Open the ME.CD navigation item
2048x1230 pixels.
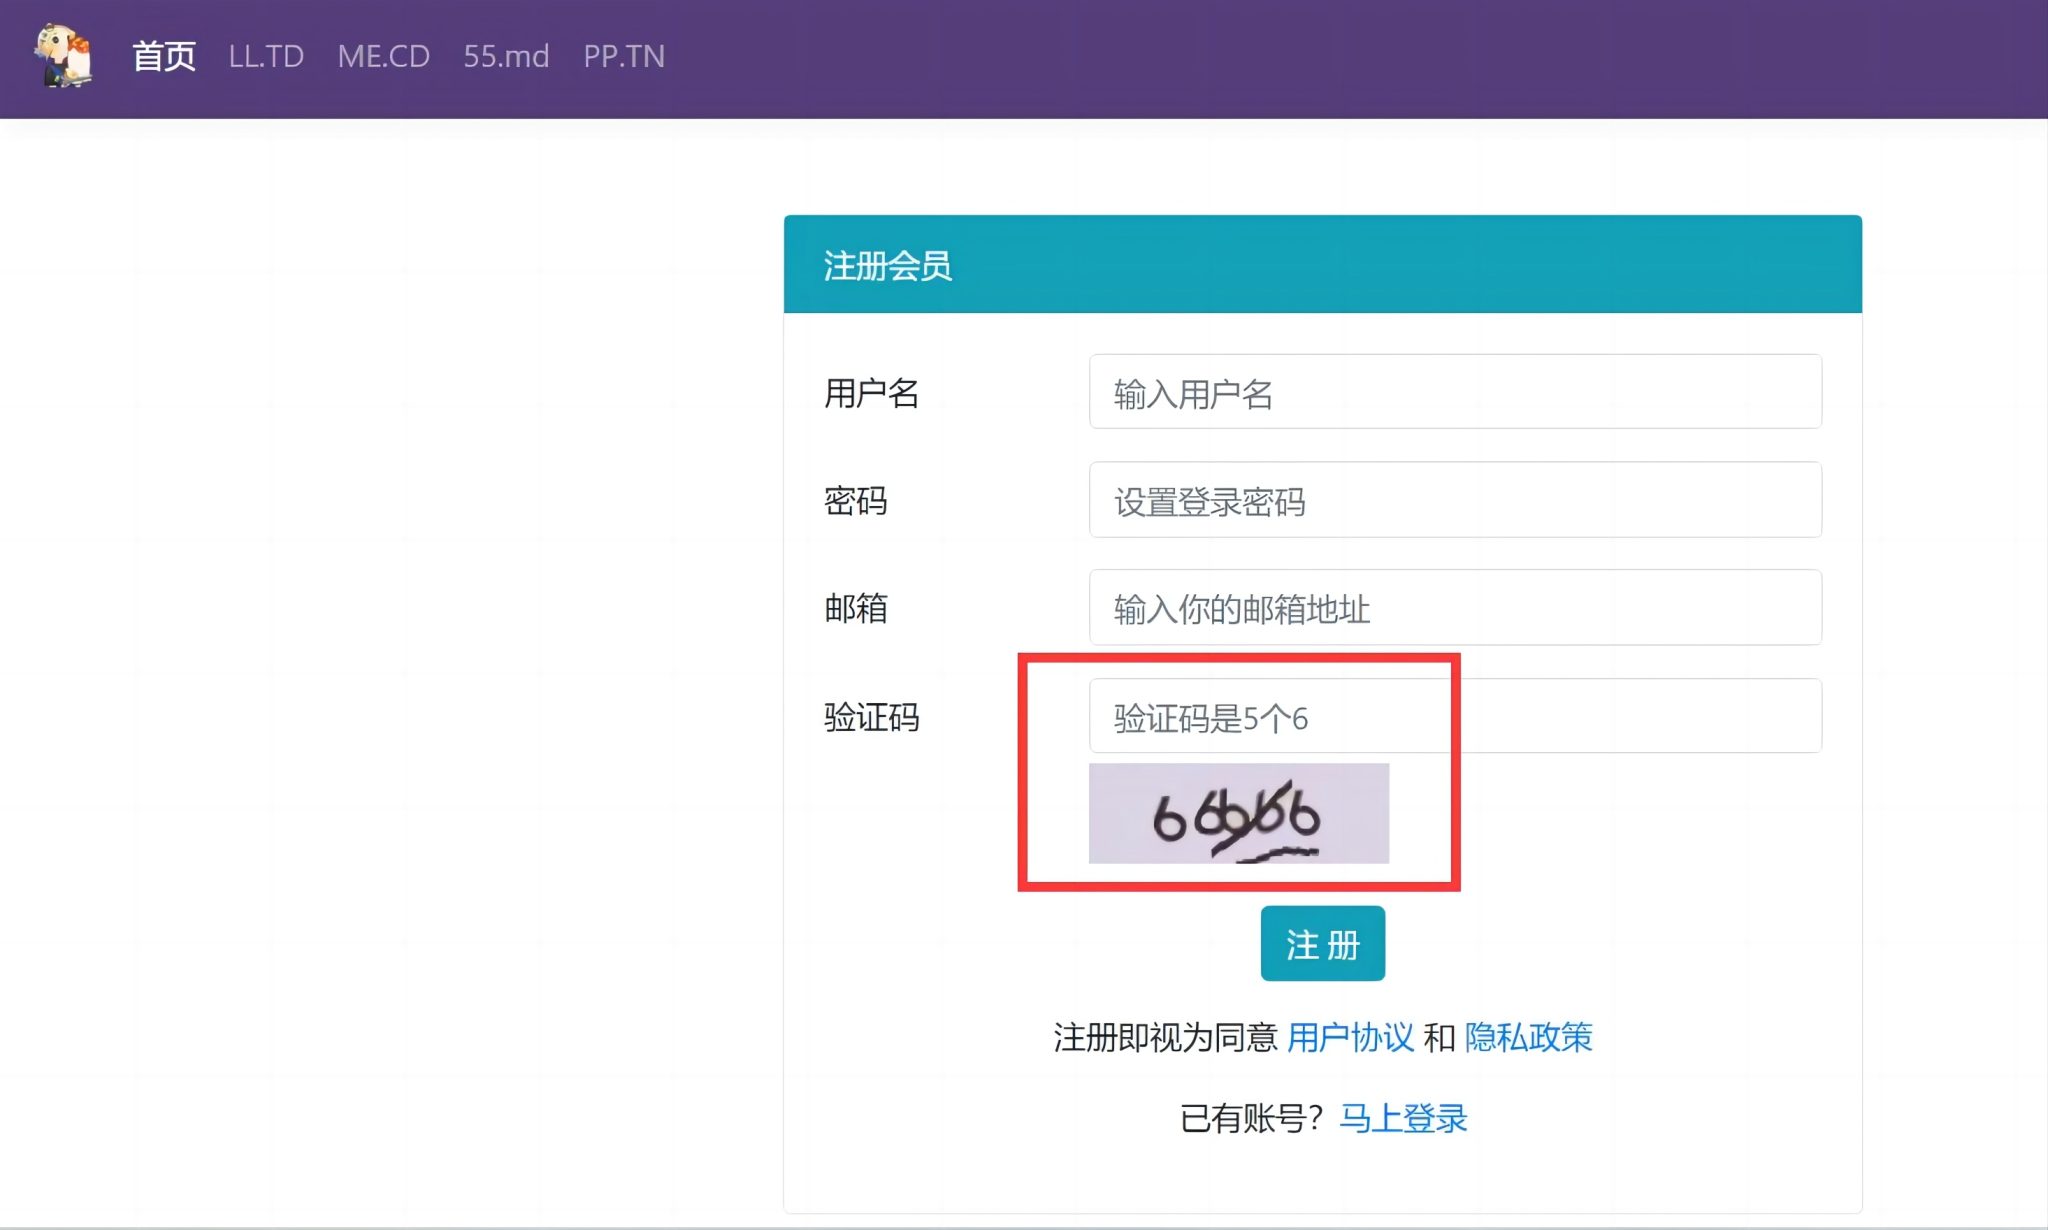coord(385,57)
